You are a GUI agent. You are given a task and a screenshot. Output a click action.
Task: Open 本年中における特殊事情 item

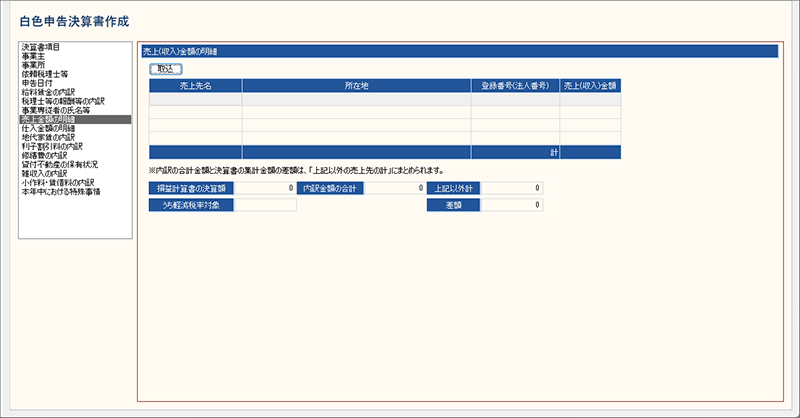(60, 191)
